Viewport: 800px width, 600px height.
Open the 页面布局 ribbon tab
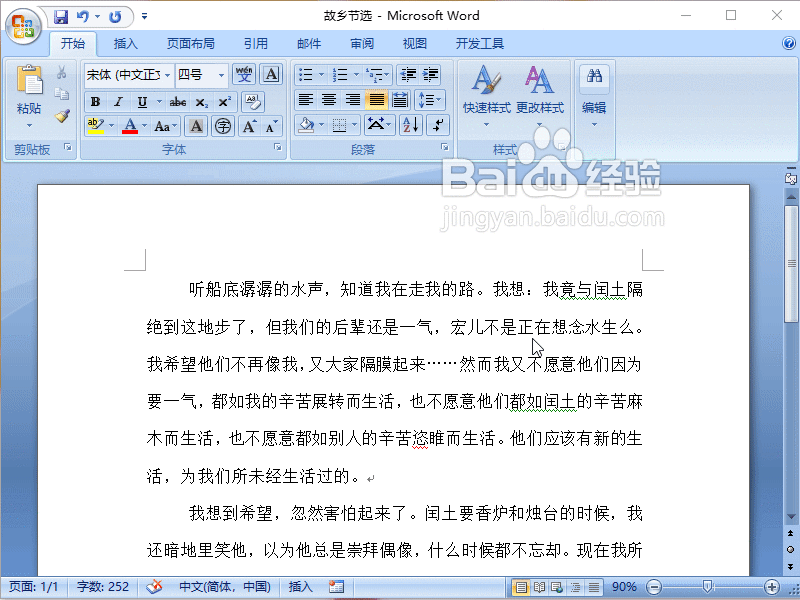(x=191, y=43)
